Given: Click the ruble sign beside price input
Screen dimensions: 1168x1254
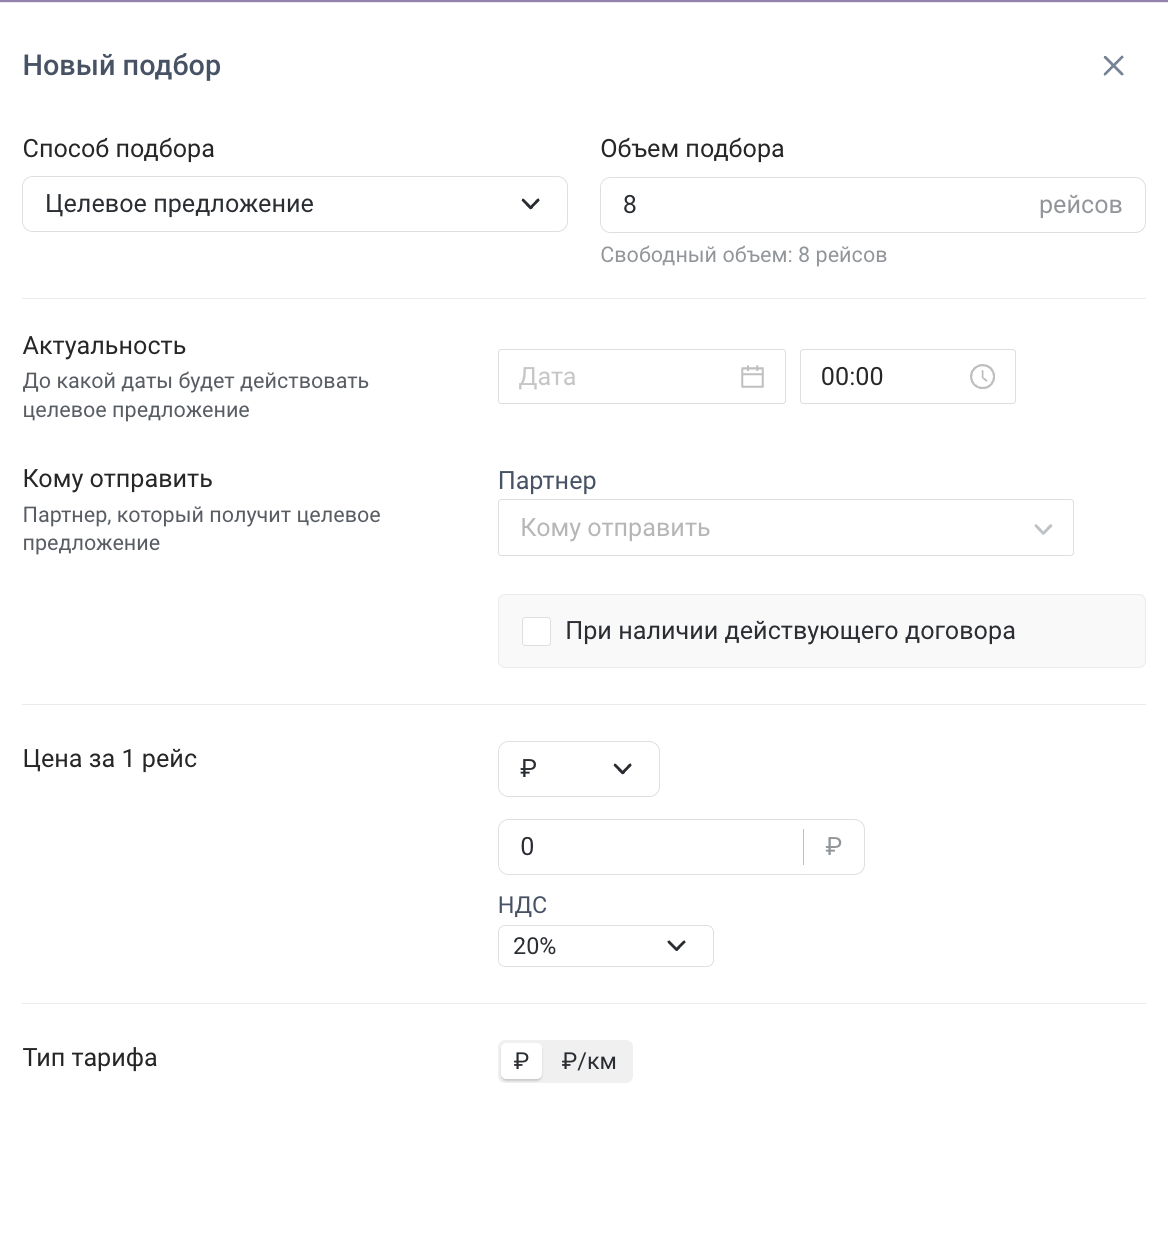Looking at the screenshot, I should click(833, 847).
